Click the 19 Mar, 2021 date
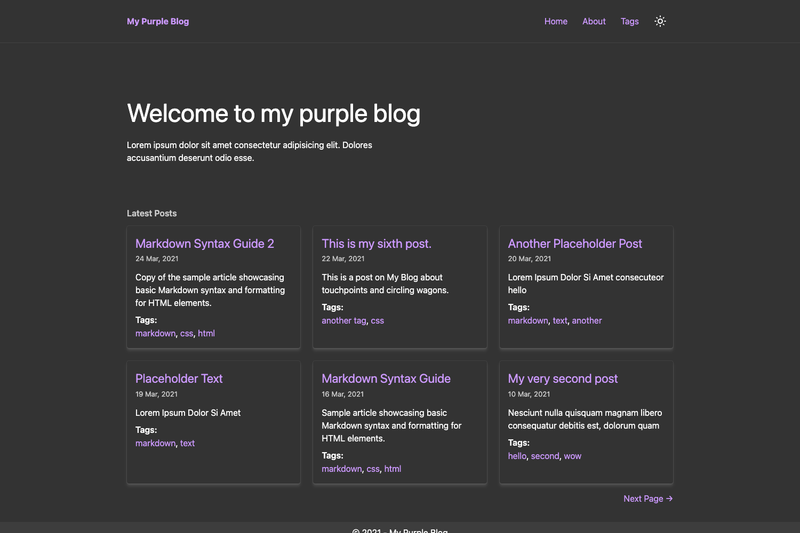The height and width of the screenshot is (533, 800). (x=156, y=394)
